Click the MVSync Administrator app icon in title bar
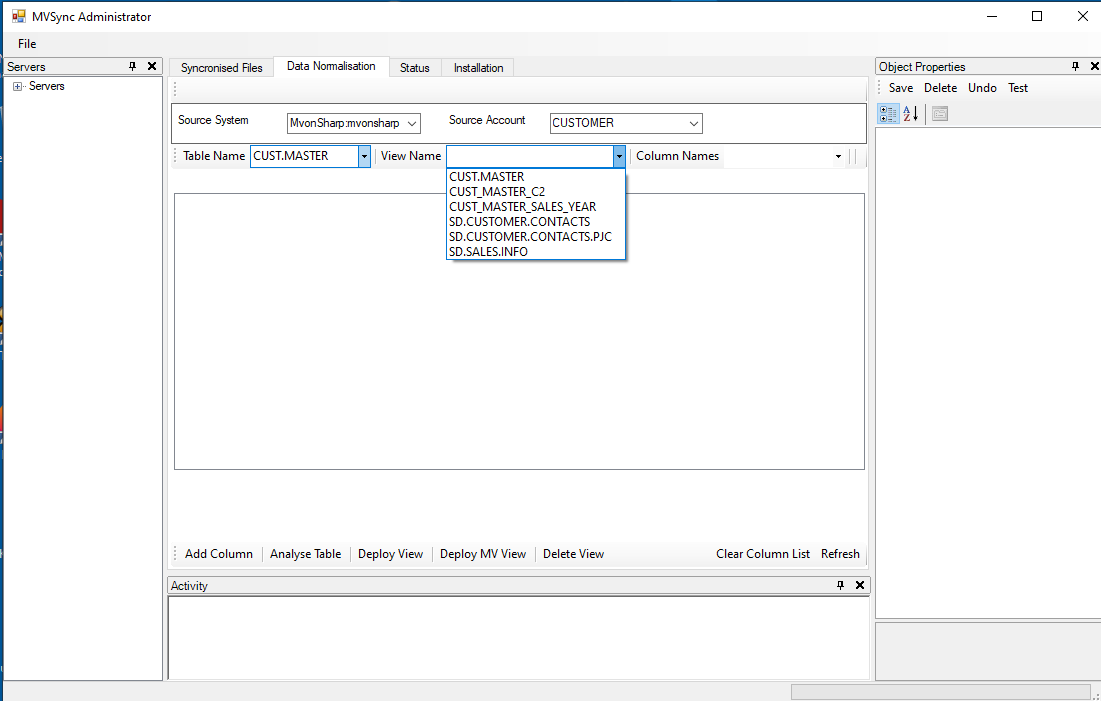Screen dimensions: 1101x701 [x=18, y=16]
